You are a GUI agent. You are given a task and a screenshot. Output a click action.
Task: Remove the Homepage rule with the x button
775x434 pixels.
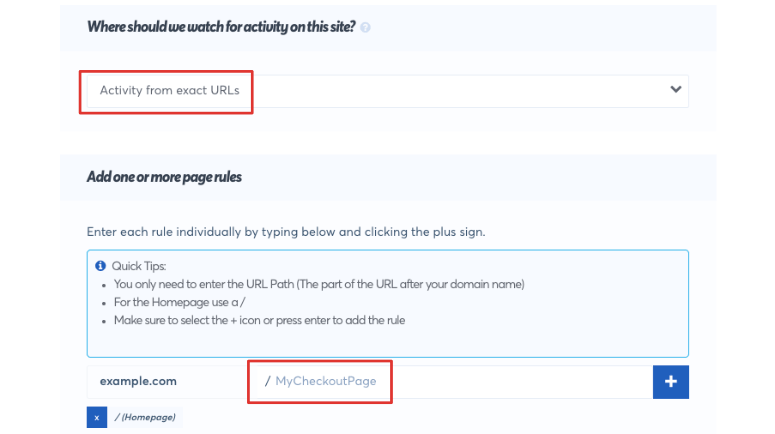(x=97, y=417)
